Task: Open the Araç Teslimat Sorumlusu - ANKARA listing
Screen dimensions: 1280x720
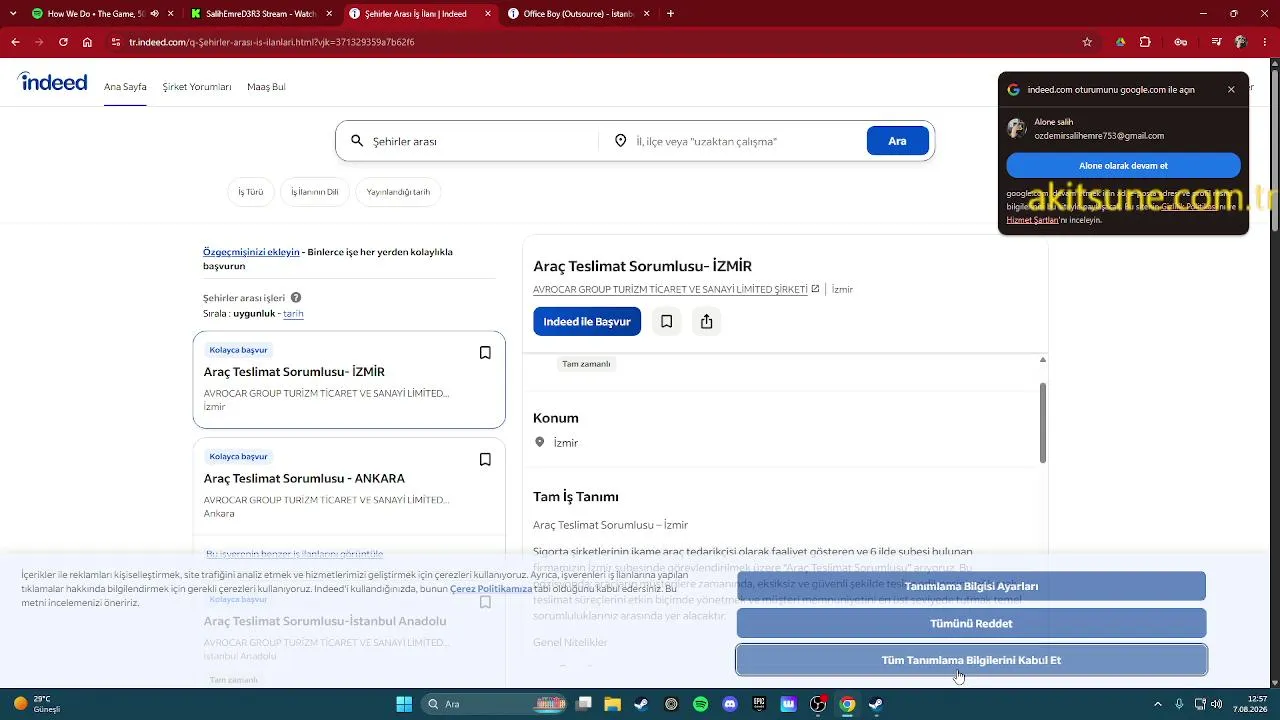Action: (304, 478)
